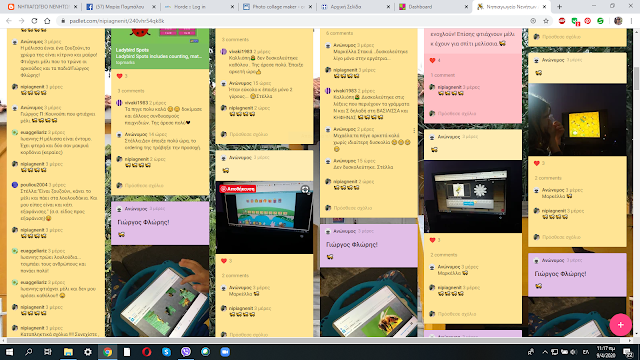Click the red adblock extension icon

click(x=562, y=21)
